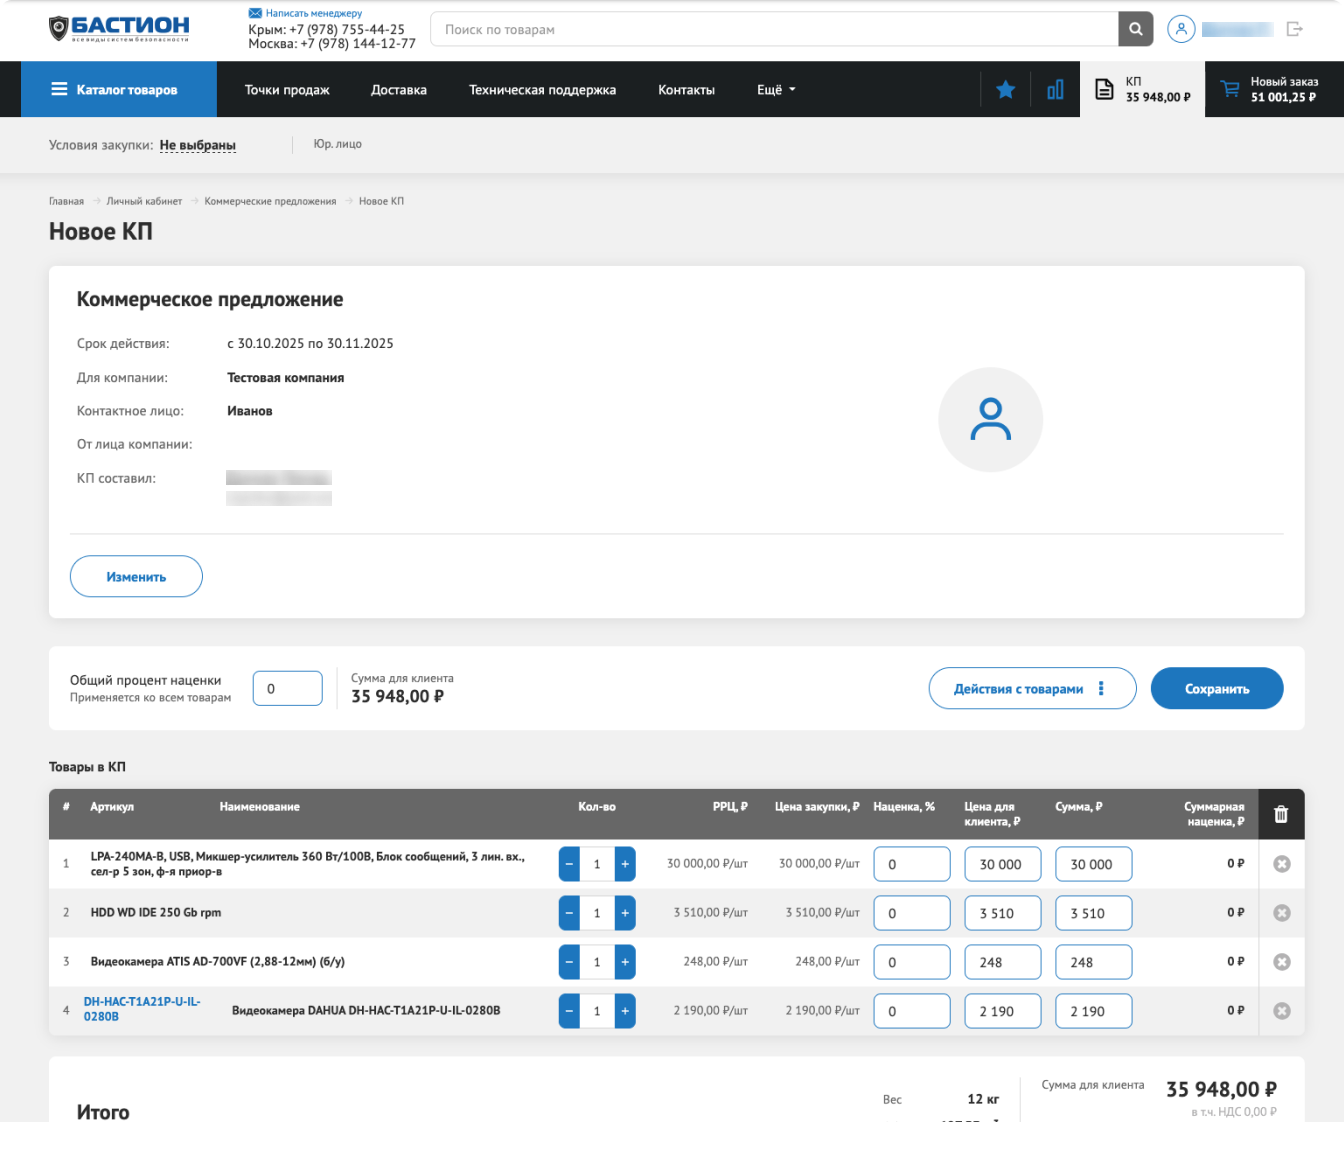Delete the DAHUA camera row
The width and height of the screenshot is (1344, 1149).
pos(1281,1011)
